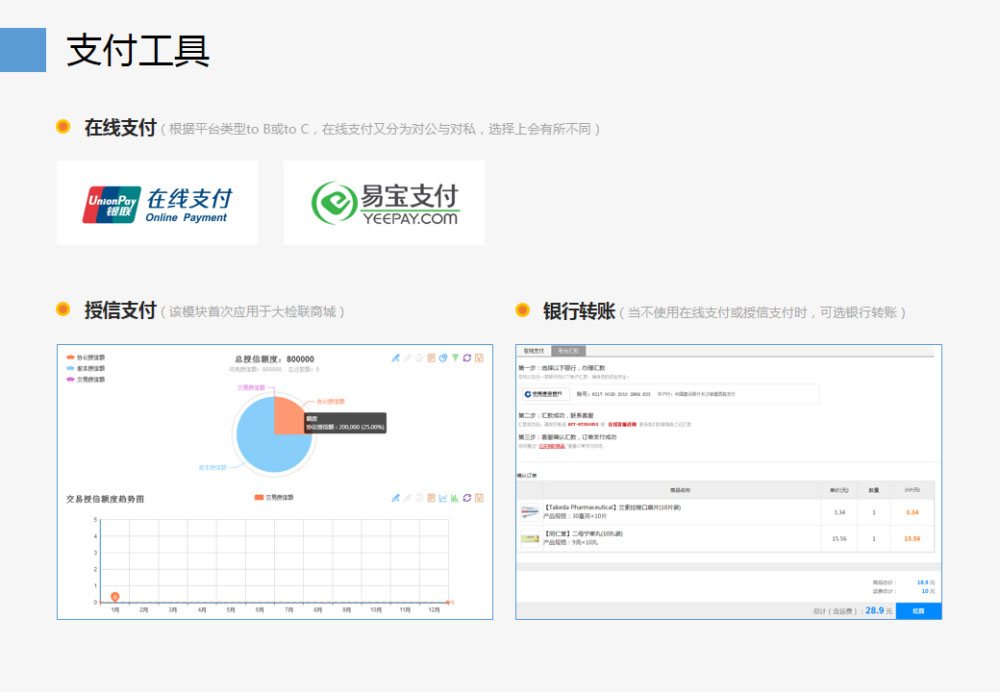Click the shipping fee value 10 元
This screenshot has height=692, width=1000.
pyautogui.click(x=928, y=591)
